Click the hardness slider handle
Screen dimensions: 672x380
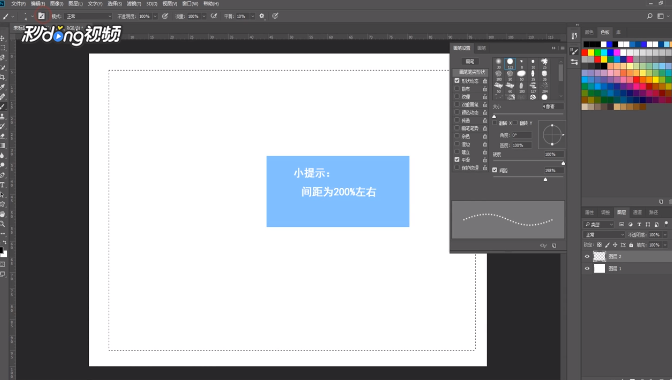pos(563,163)
